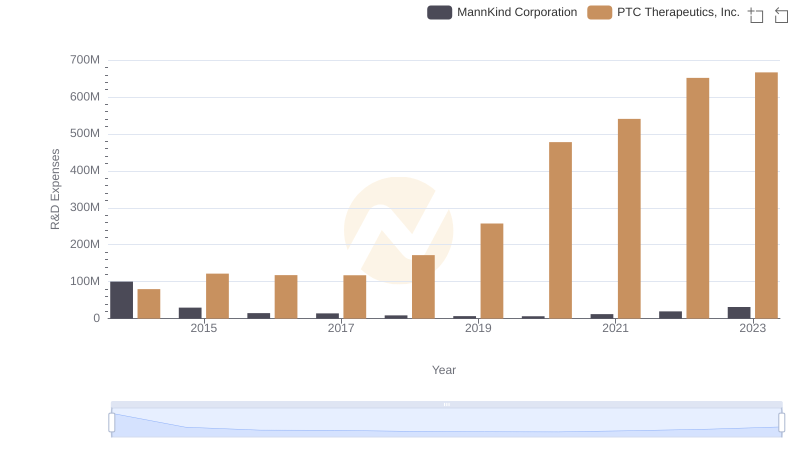Click the 2023 x-axis label

pos(753,328)
